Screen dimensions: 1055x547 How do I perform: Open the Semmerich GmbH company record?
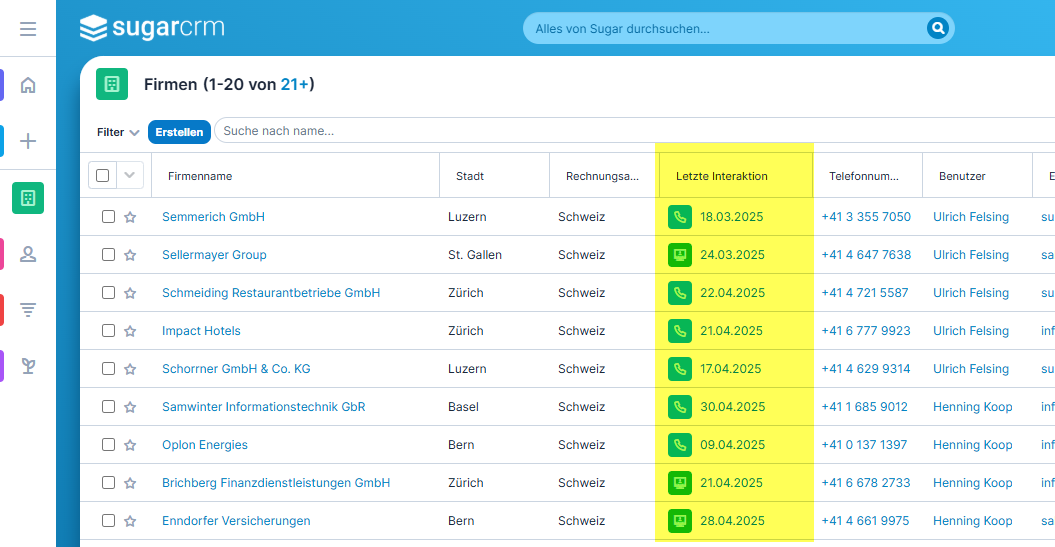pyautogui.click(x=213, y=217)
